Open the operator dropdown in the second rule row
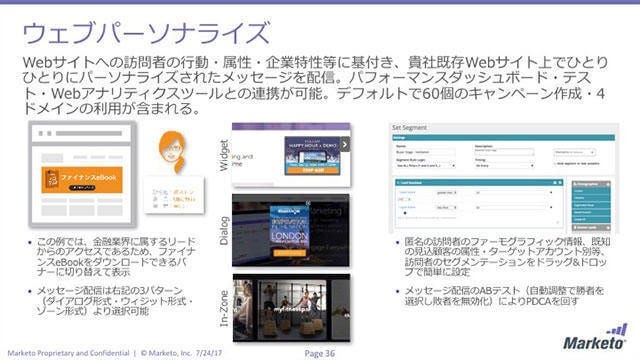 coord(446,207)
